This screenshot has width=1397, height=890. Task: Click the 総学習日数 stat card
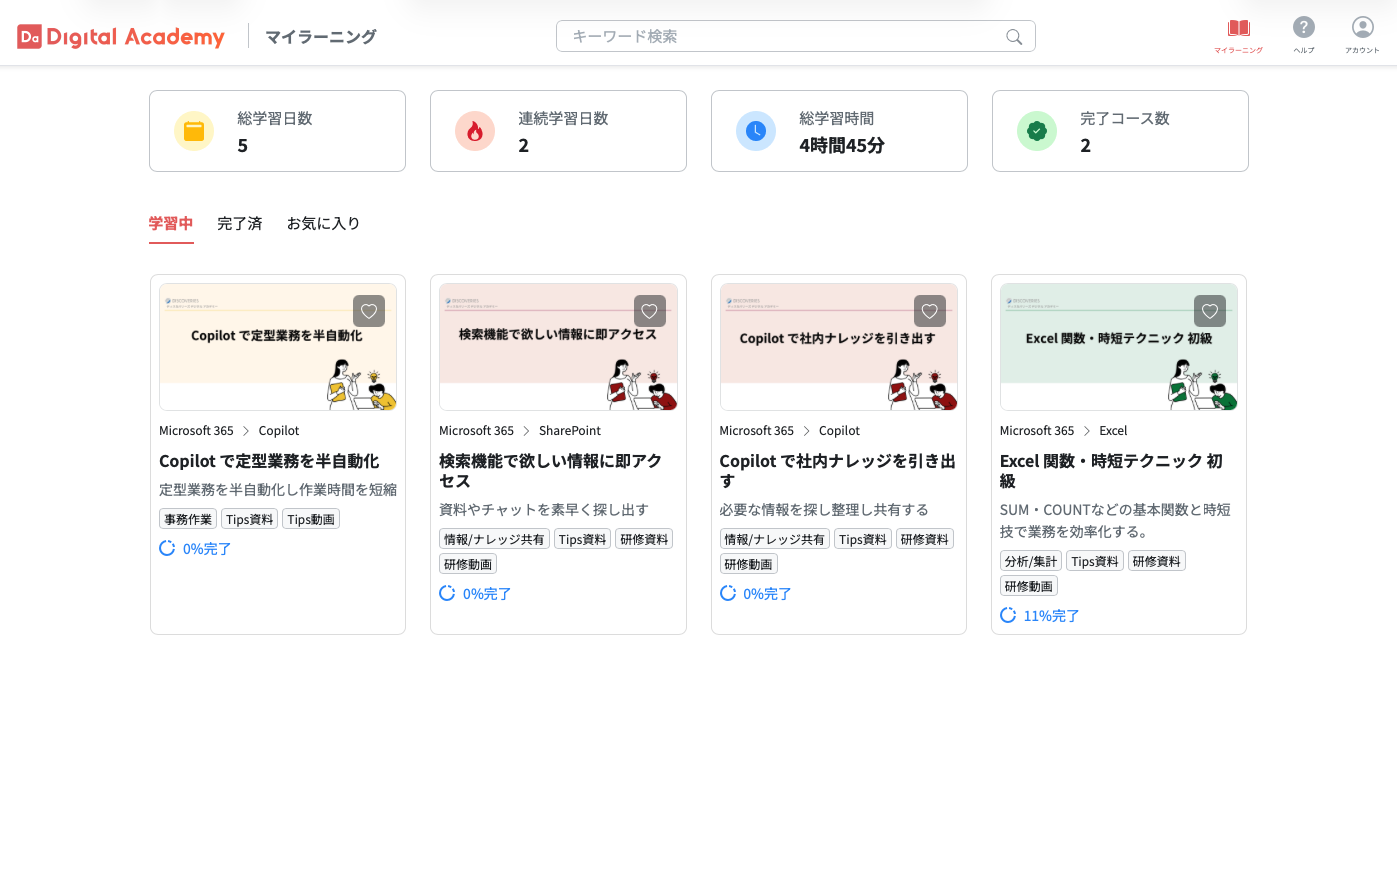(277, 131)
